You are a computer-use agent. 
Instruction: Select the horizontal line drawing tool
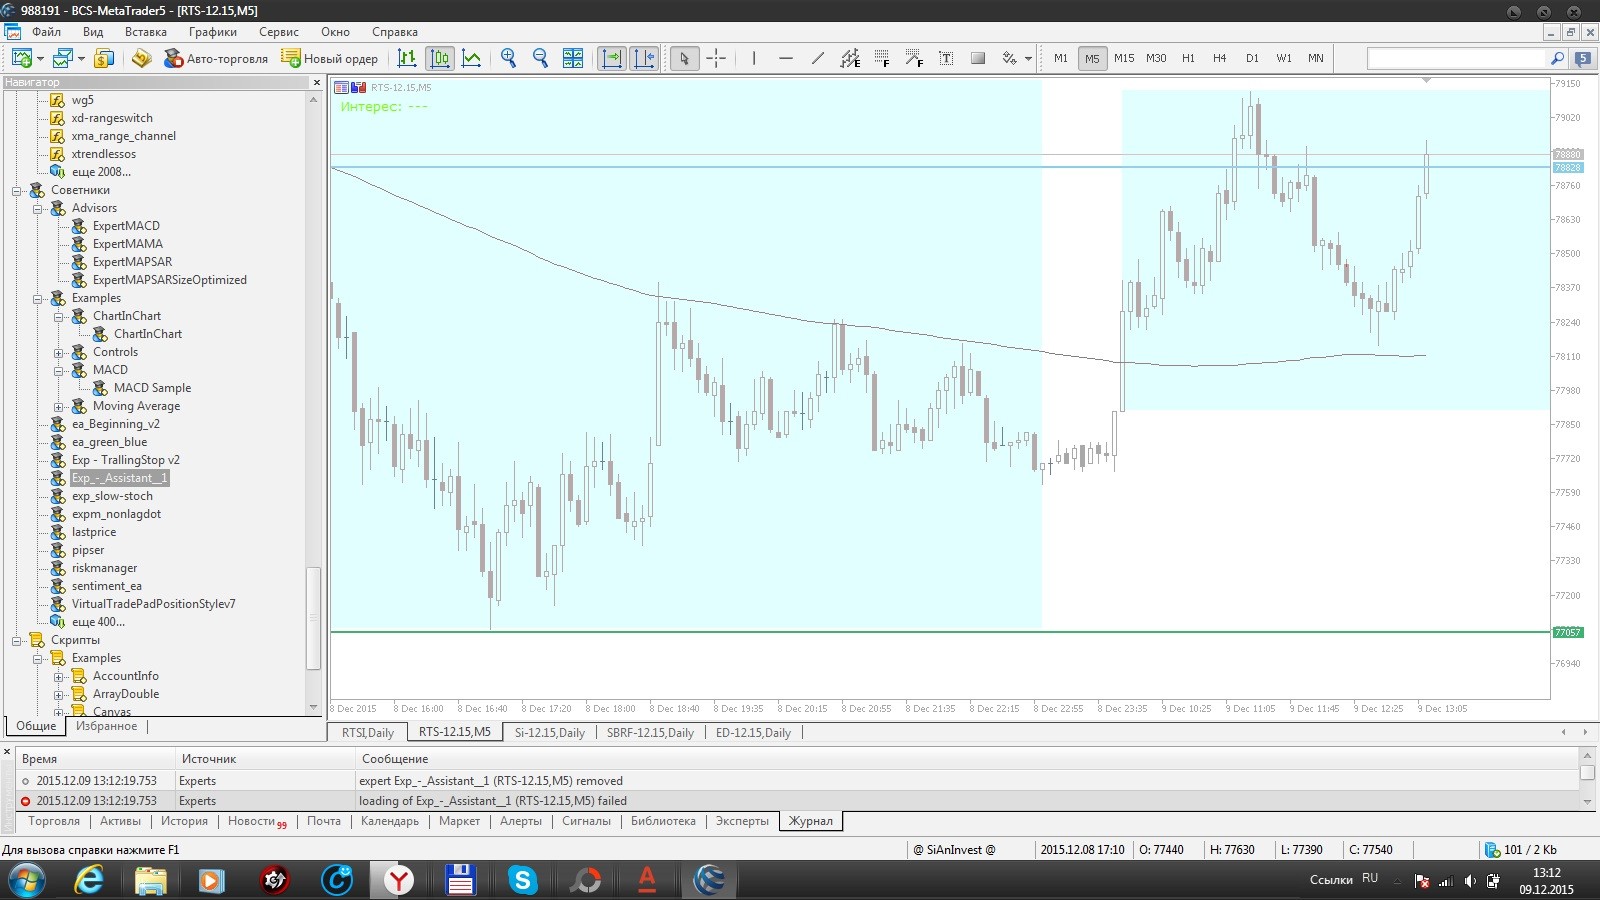[x=786, y=58]
